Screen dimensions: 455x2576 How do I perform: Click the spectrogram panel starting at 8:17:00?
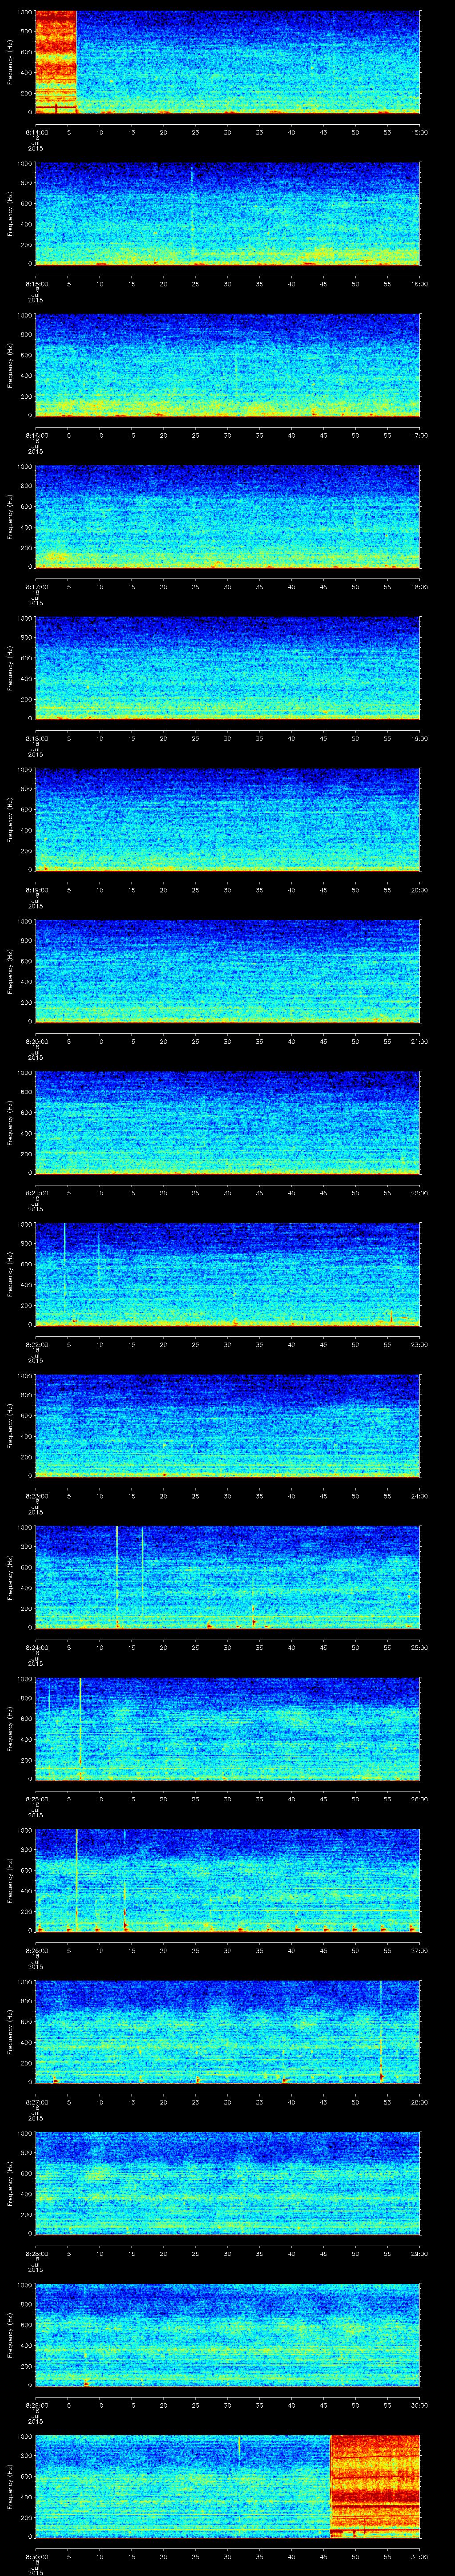tap(227, 517)
